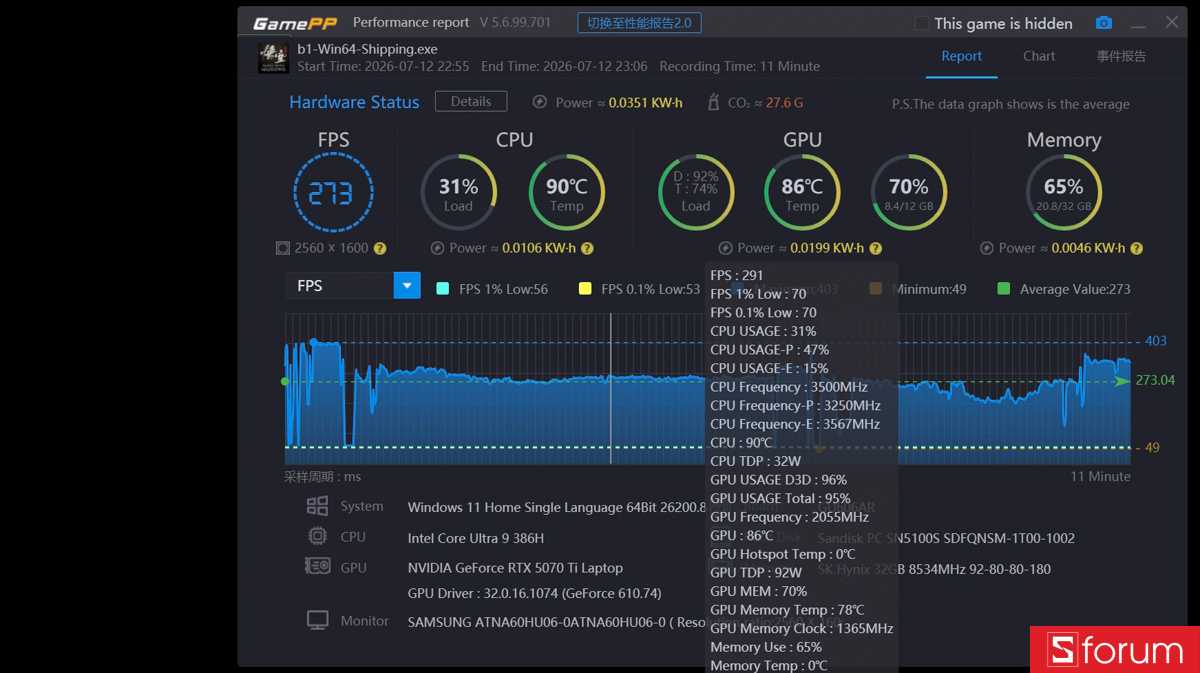The height and width of the screenshot is (673, 1200).
Task: Click the green Average Value legend swatch
Action: click(1004, 289)
